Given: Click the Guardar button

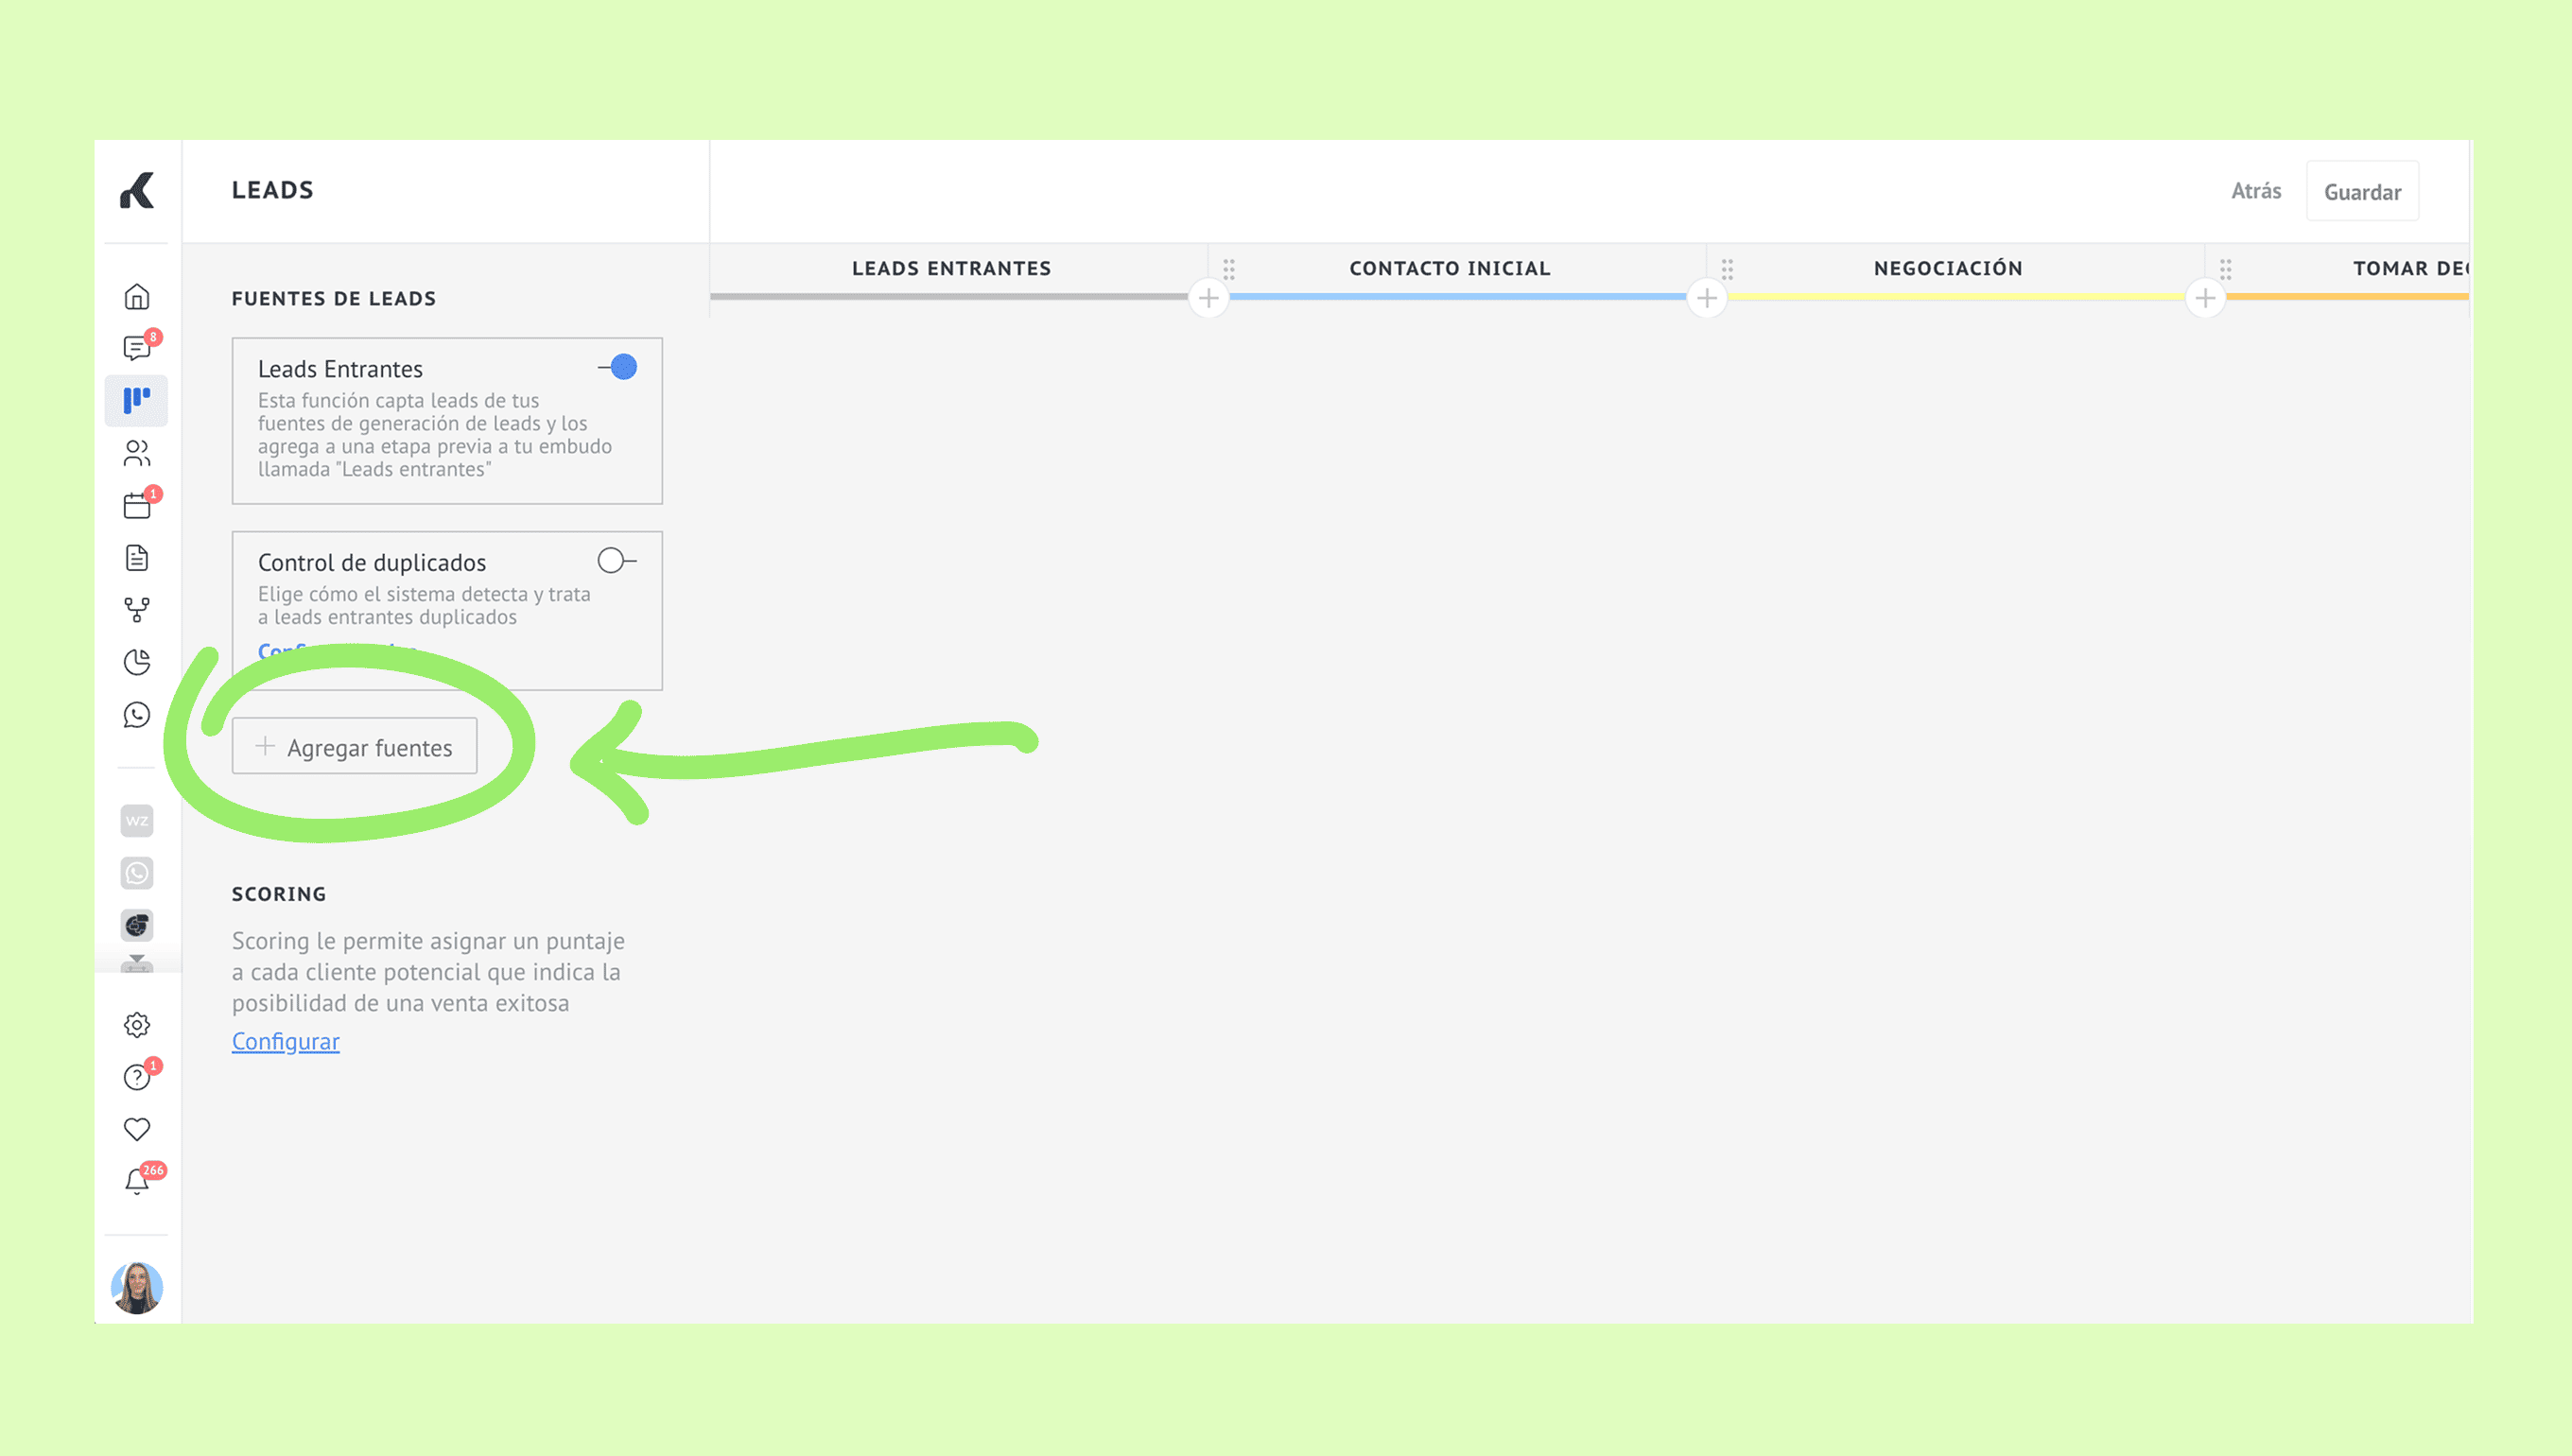Looking at the screenshot, I should click(x=2361, y=192).
